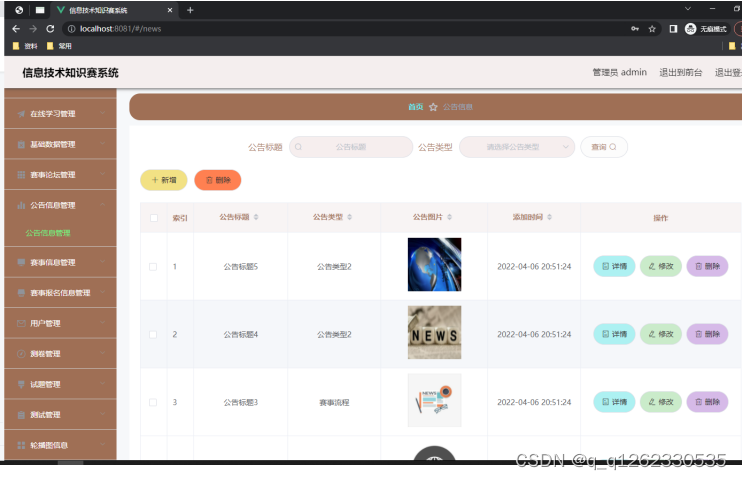Click the 赛事信息管理 monitor icon
The height and width of the screenshot is (480, 742).
pyautogui.click(x=21, y=262)
